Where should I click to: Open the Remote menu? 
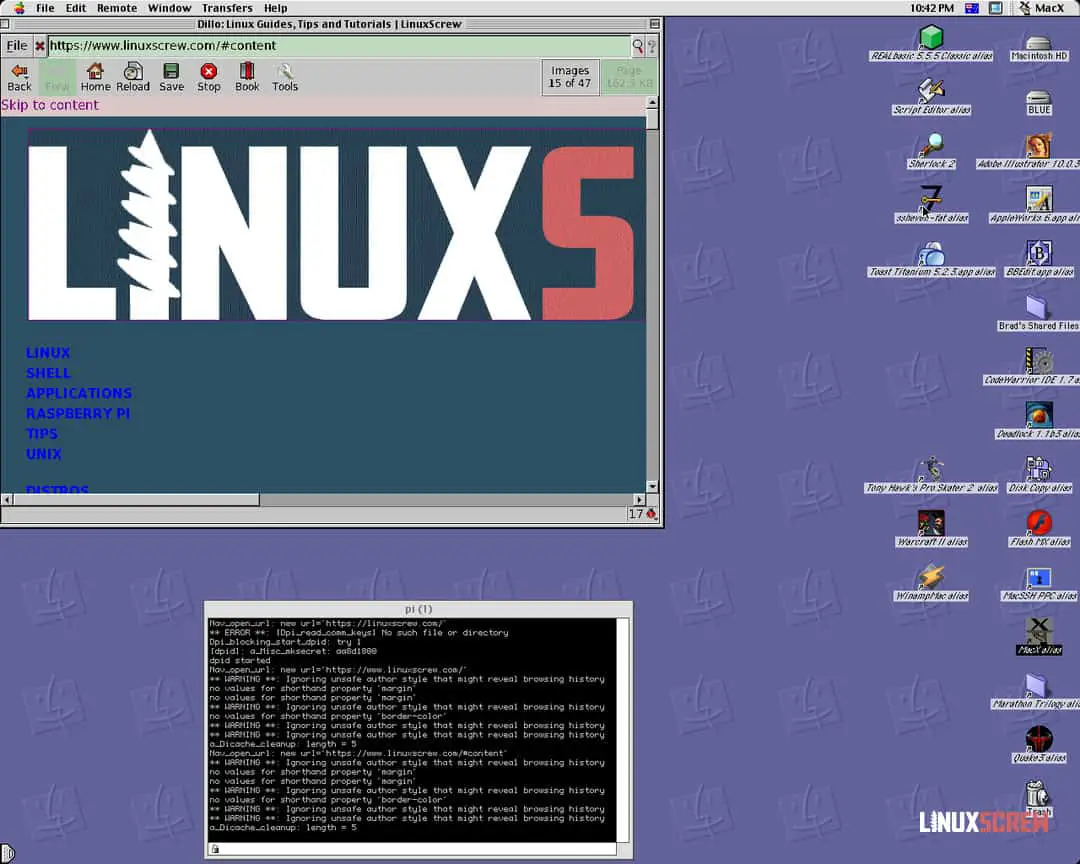117,8
